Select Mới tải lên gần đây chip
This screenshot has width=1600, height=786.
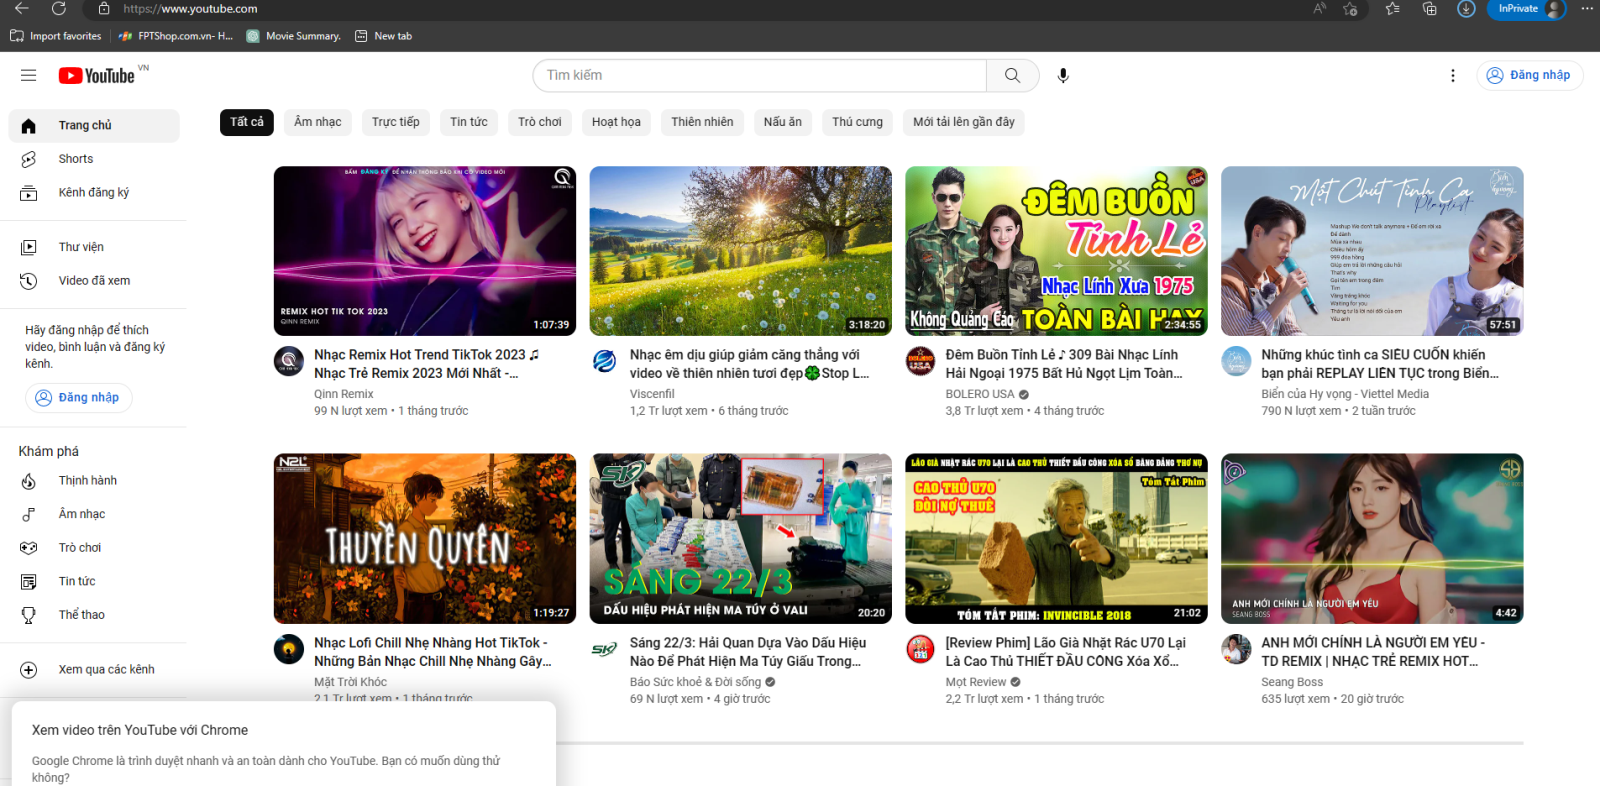[x=963, y=122]
